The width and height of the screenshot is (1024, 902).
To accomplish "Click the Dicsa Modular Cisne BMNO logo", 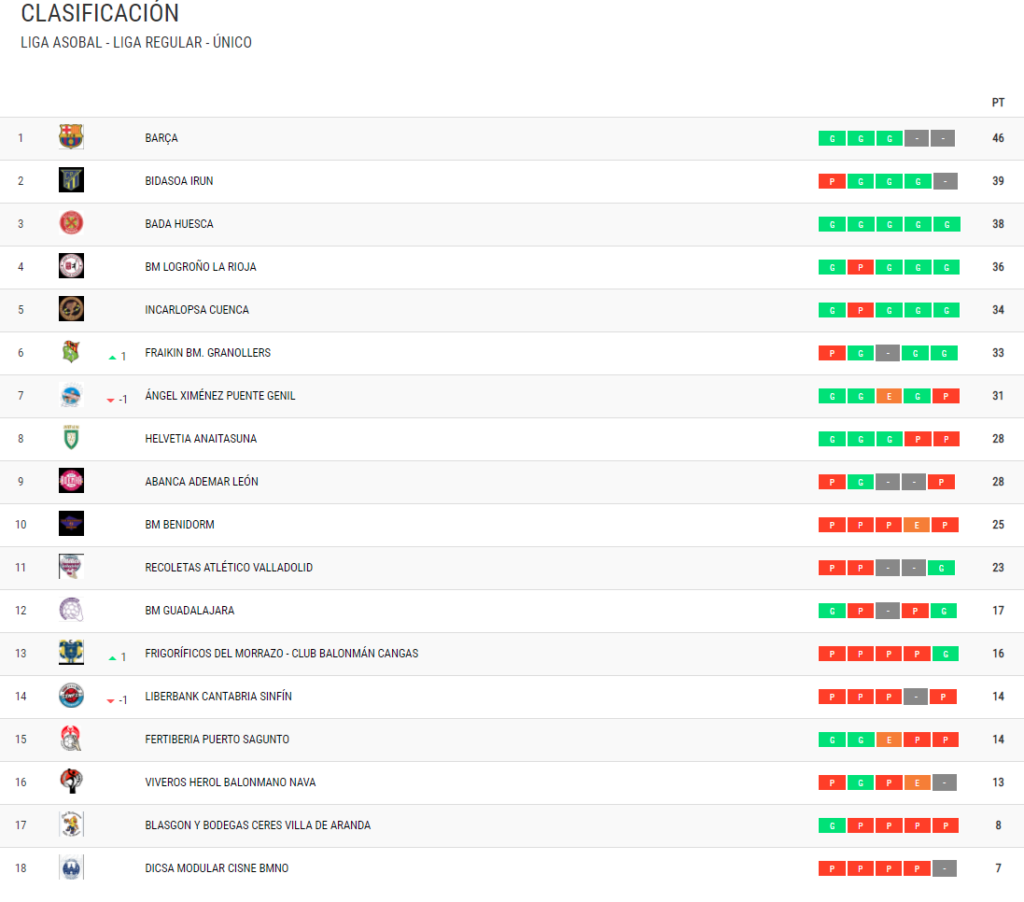I will 71,867.
